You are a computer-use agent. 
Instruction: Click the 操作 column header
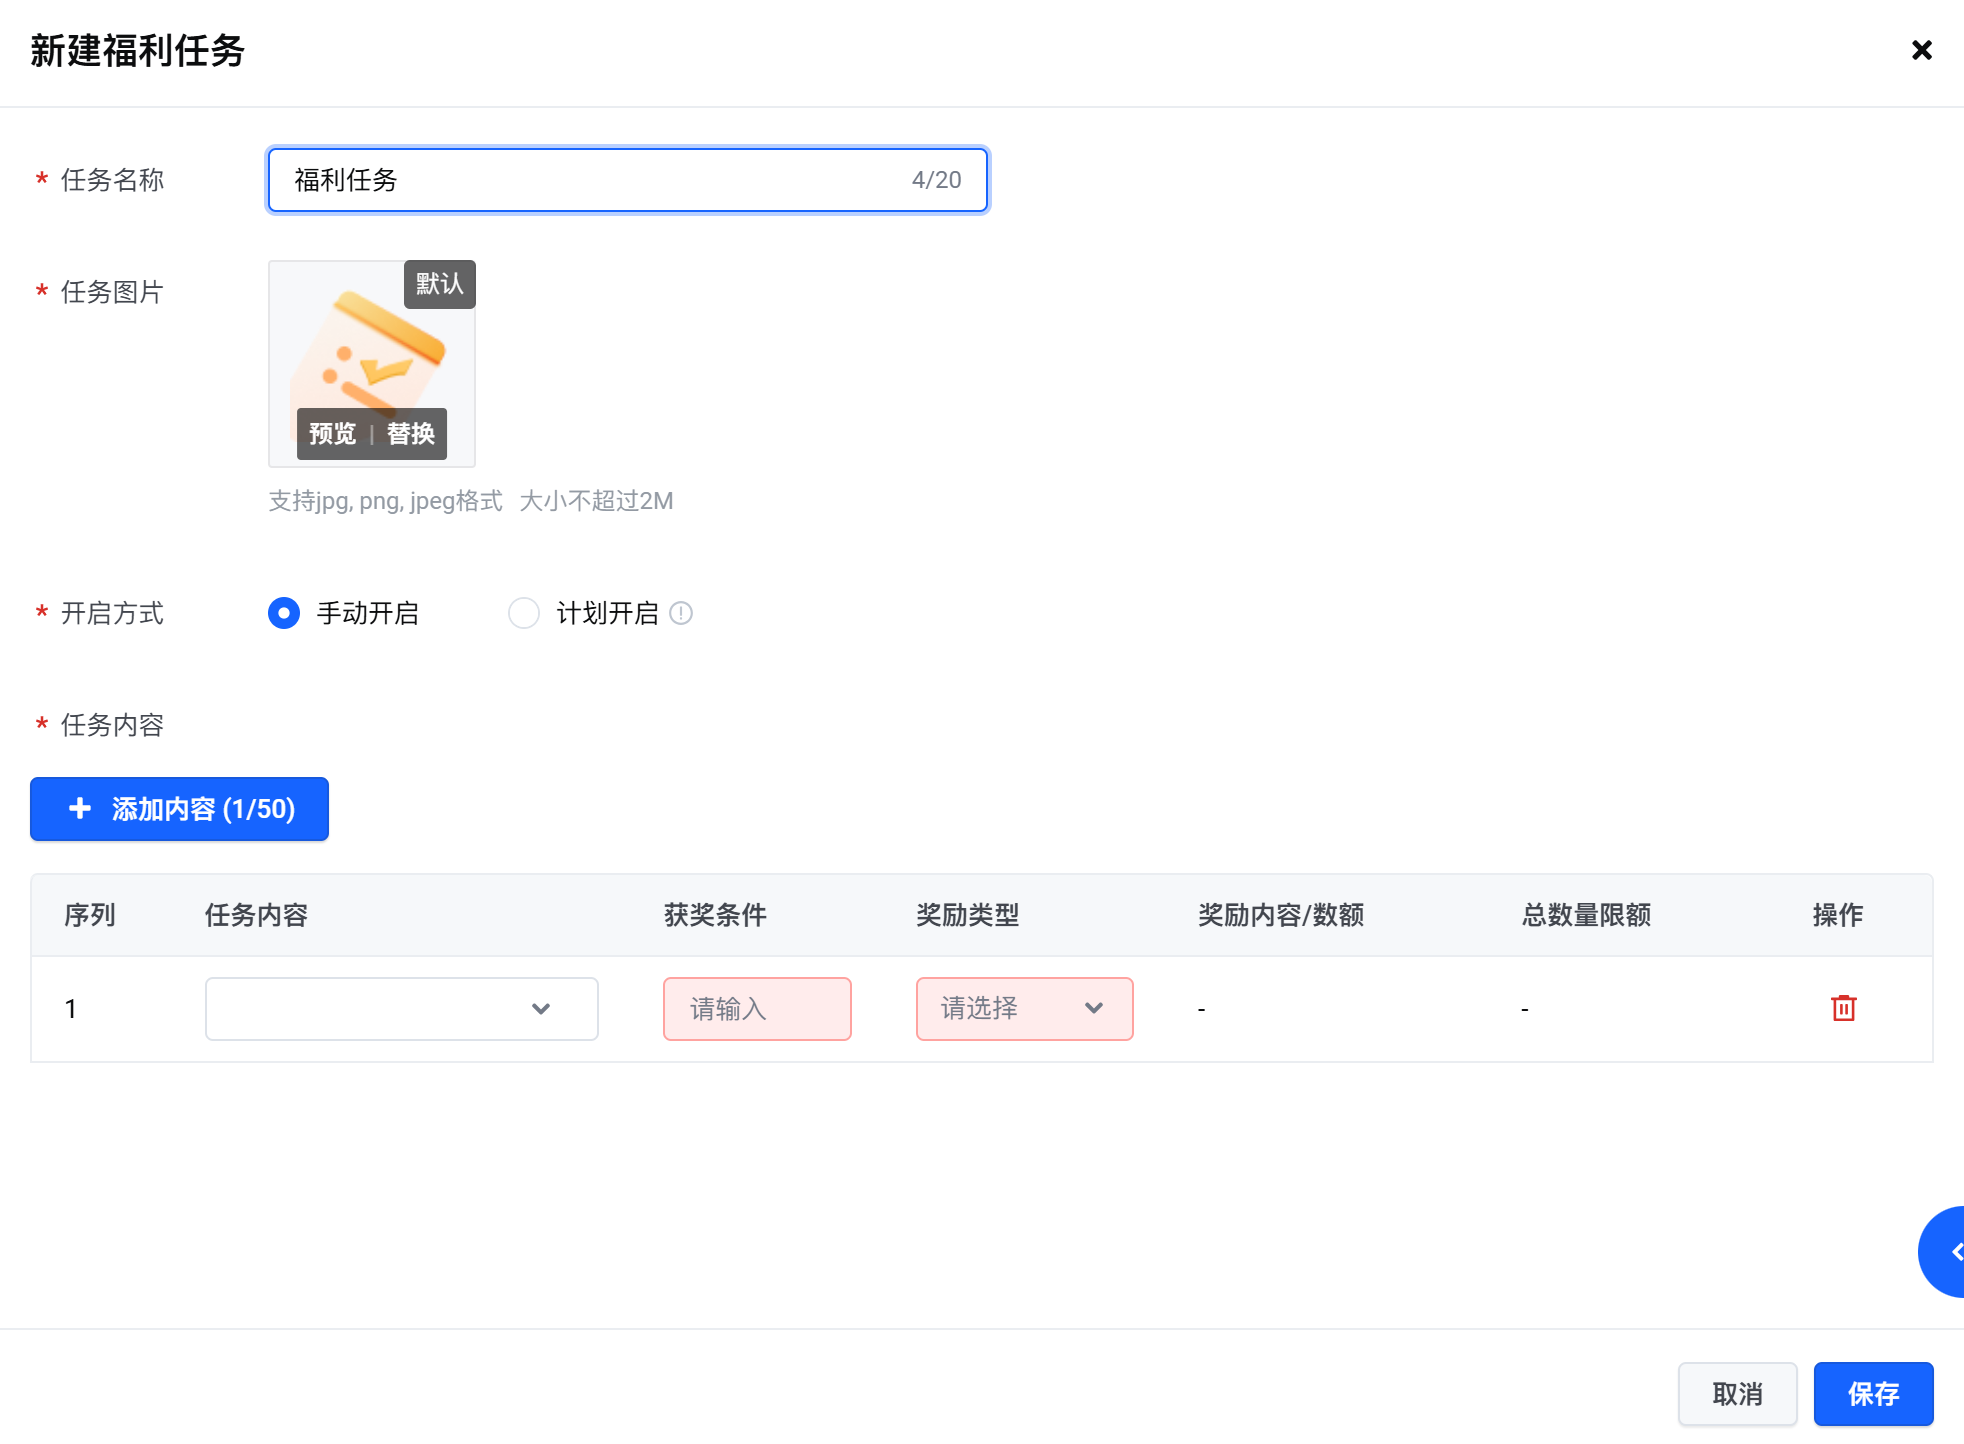[1837, 915]
